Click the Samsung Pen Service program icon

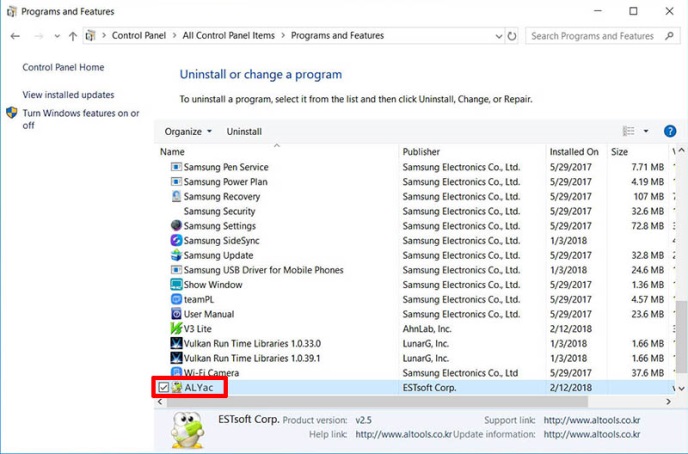coord(176,167)
